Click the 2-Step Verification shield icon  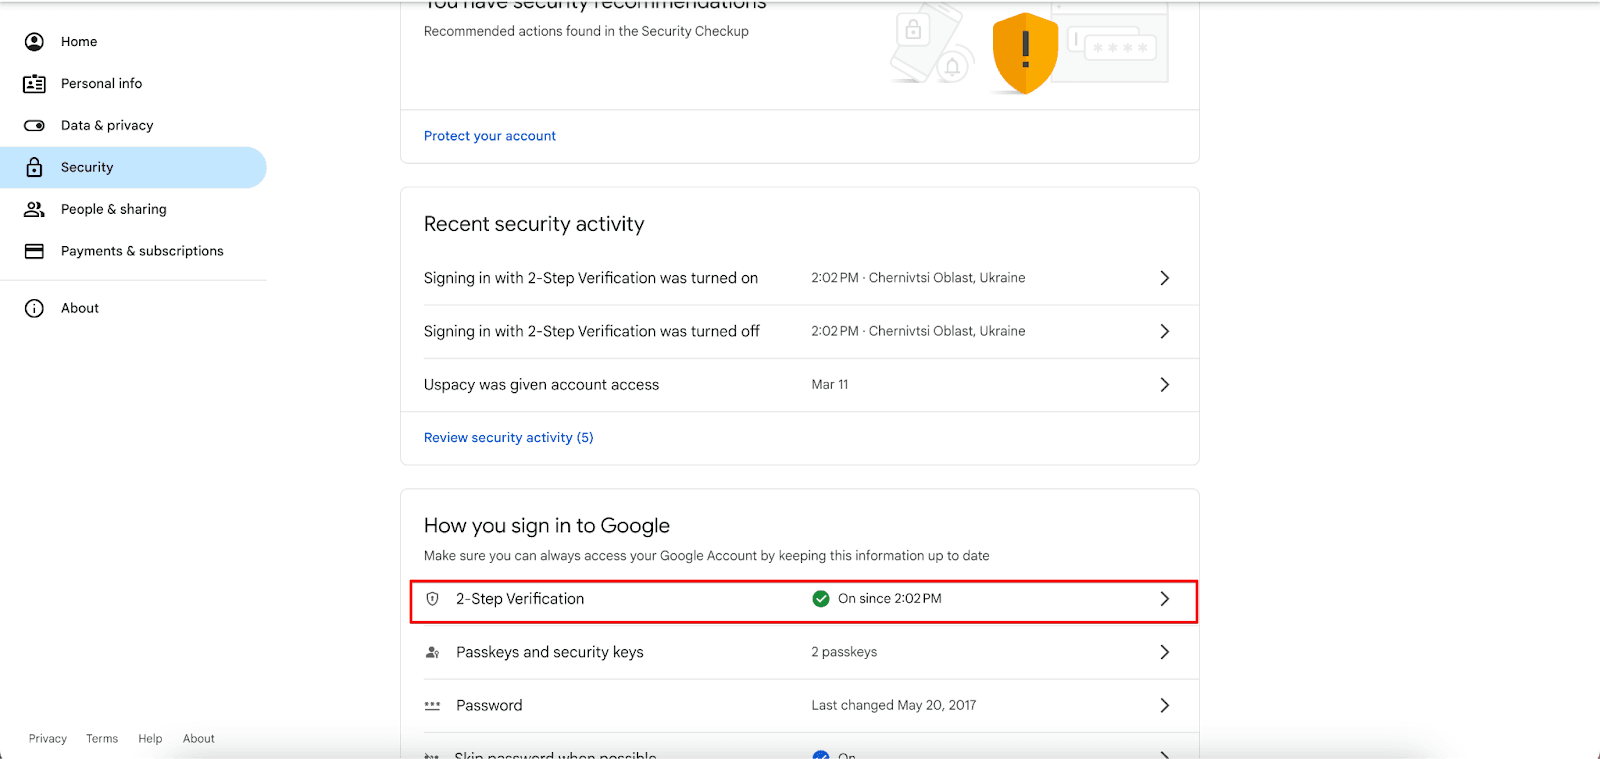[433, 599]
